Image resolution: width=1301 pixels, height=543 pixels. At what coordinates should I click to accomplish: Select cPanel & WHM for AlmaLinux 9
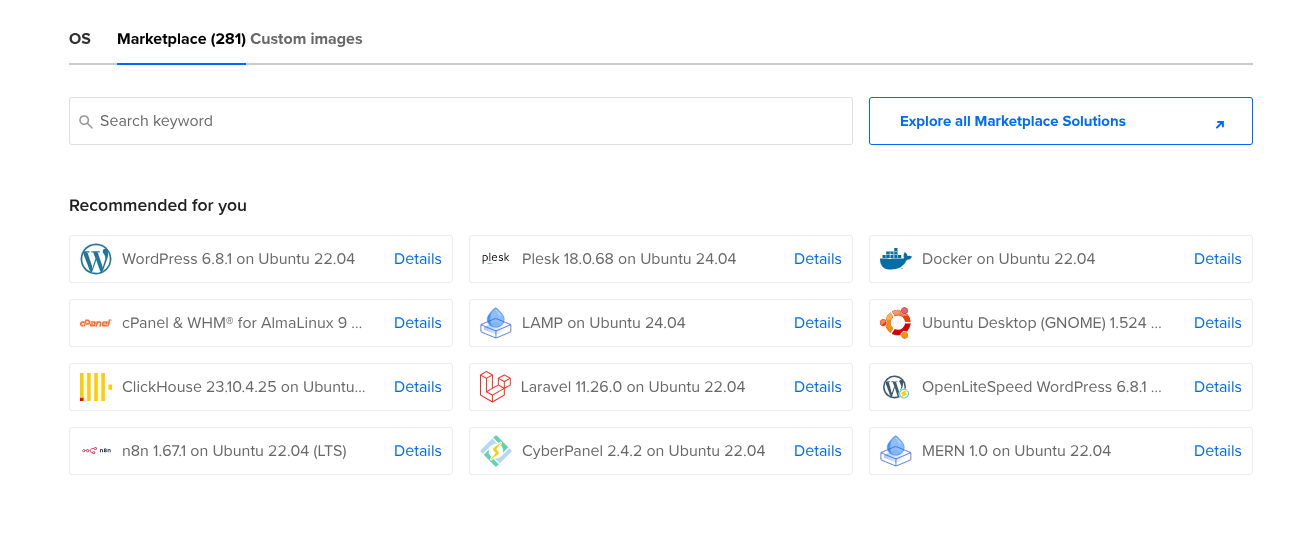(x=261, y=323)
